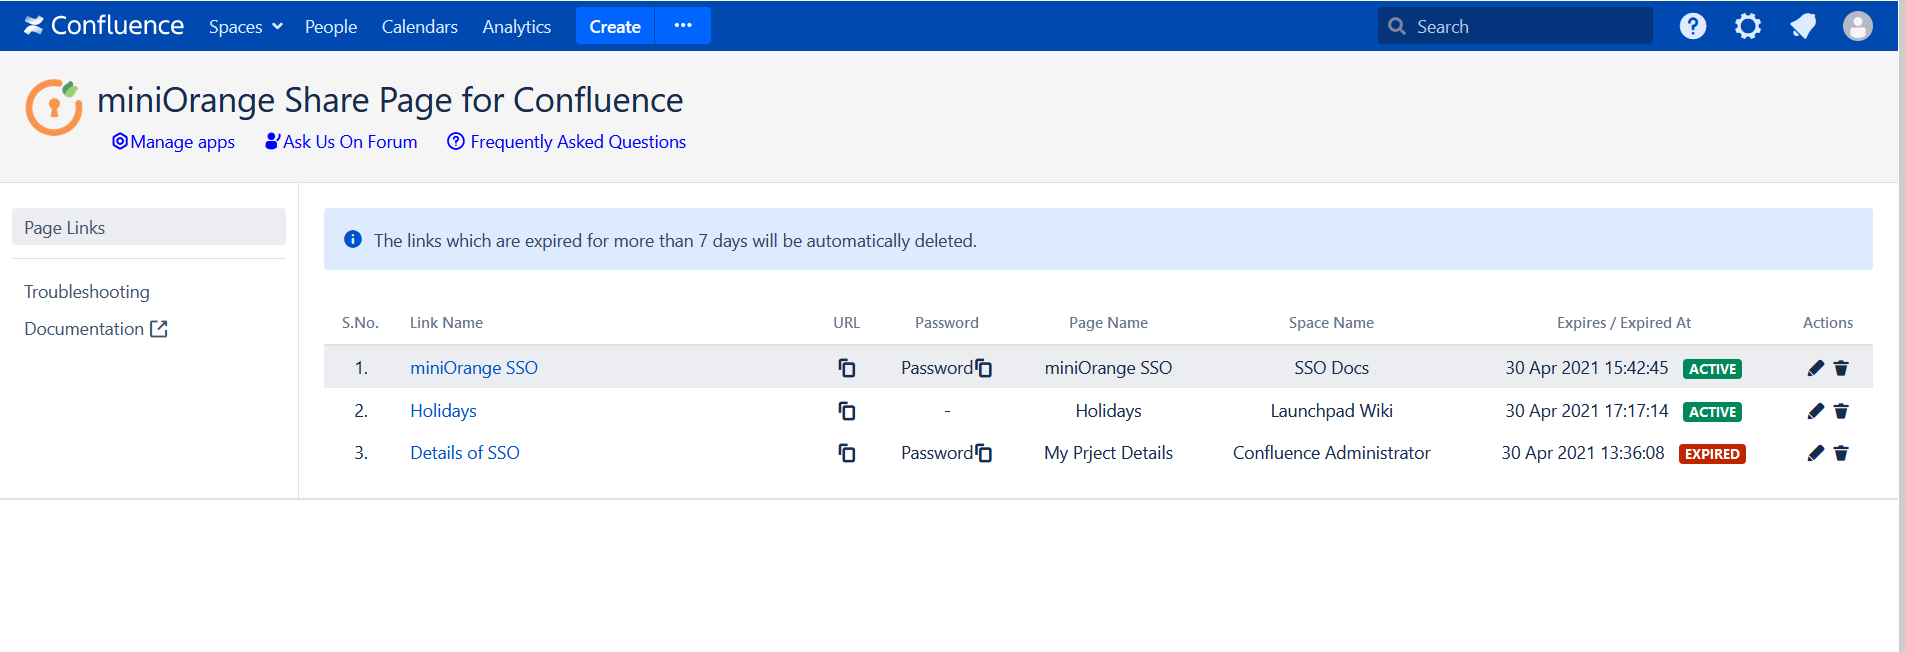Click the EXPIRED badge for Details of SSO
Image resolution: width=1905 pixels, height=652 pixels.
coord(1712,454)
